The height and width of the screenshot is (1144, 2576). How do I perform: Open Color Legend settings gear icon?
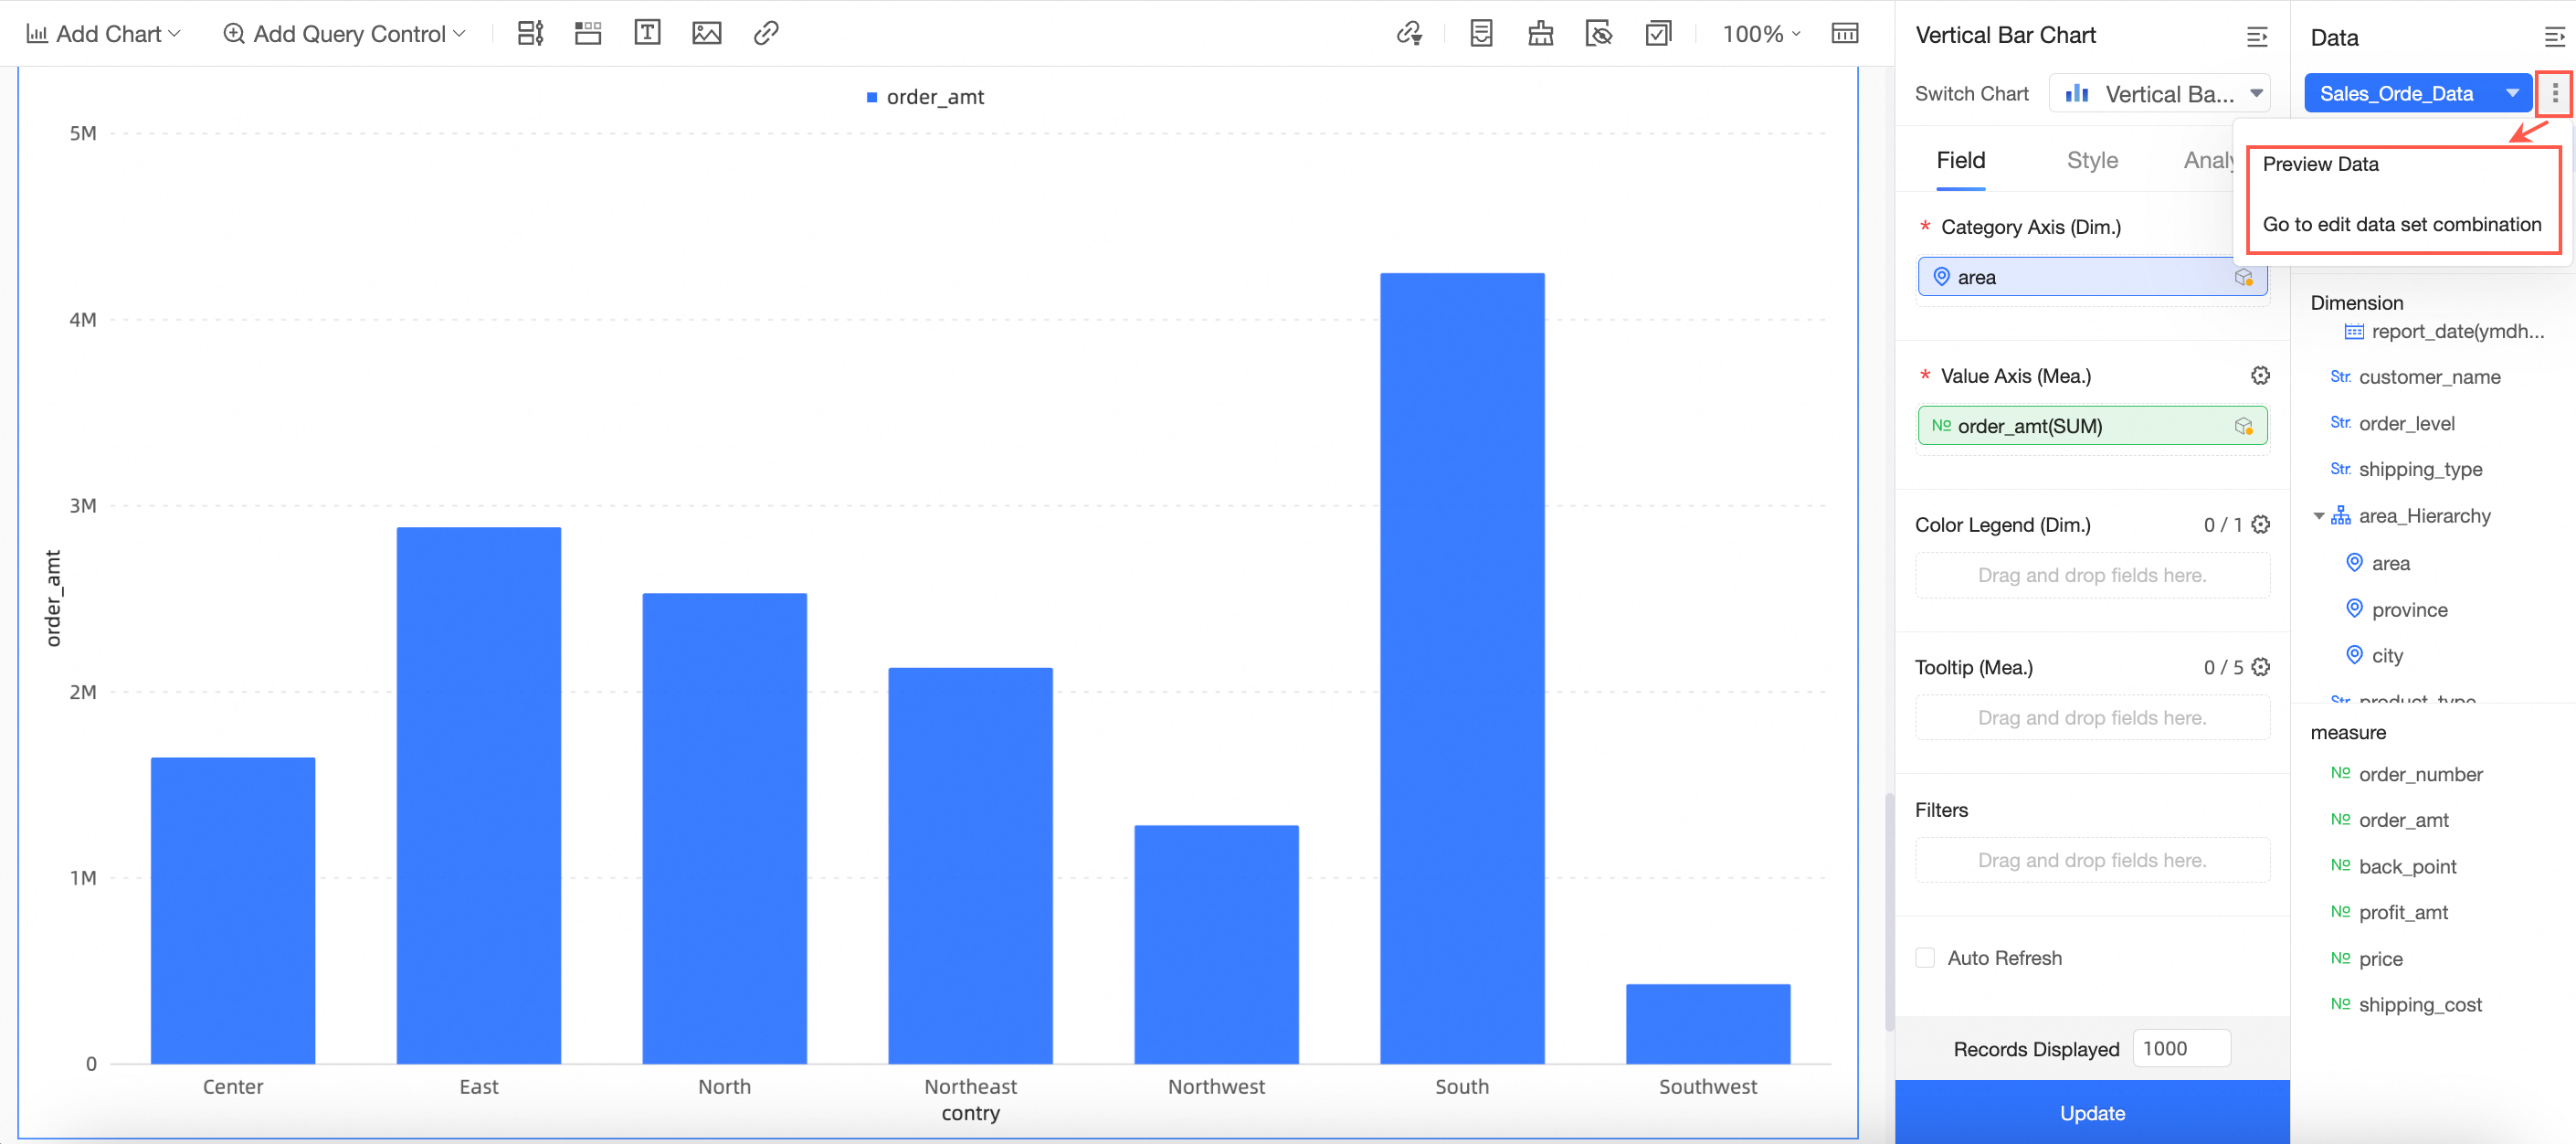(x=2260, y=524)
